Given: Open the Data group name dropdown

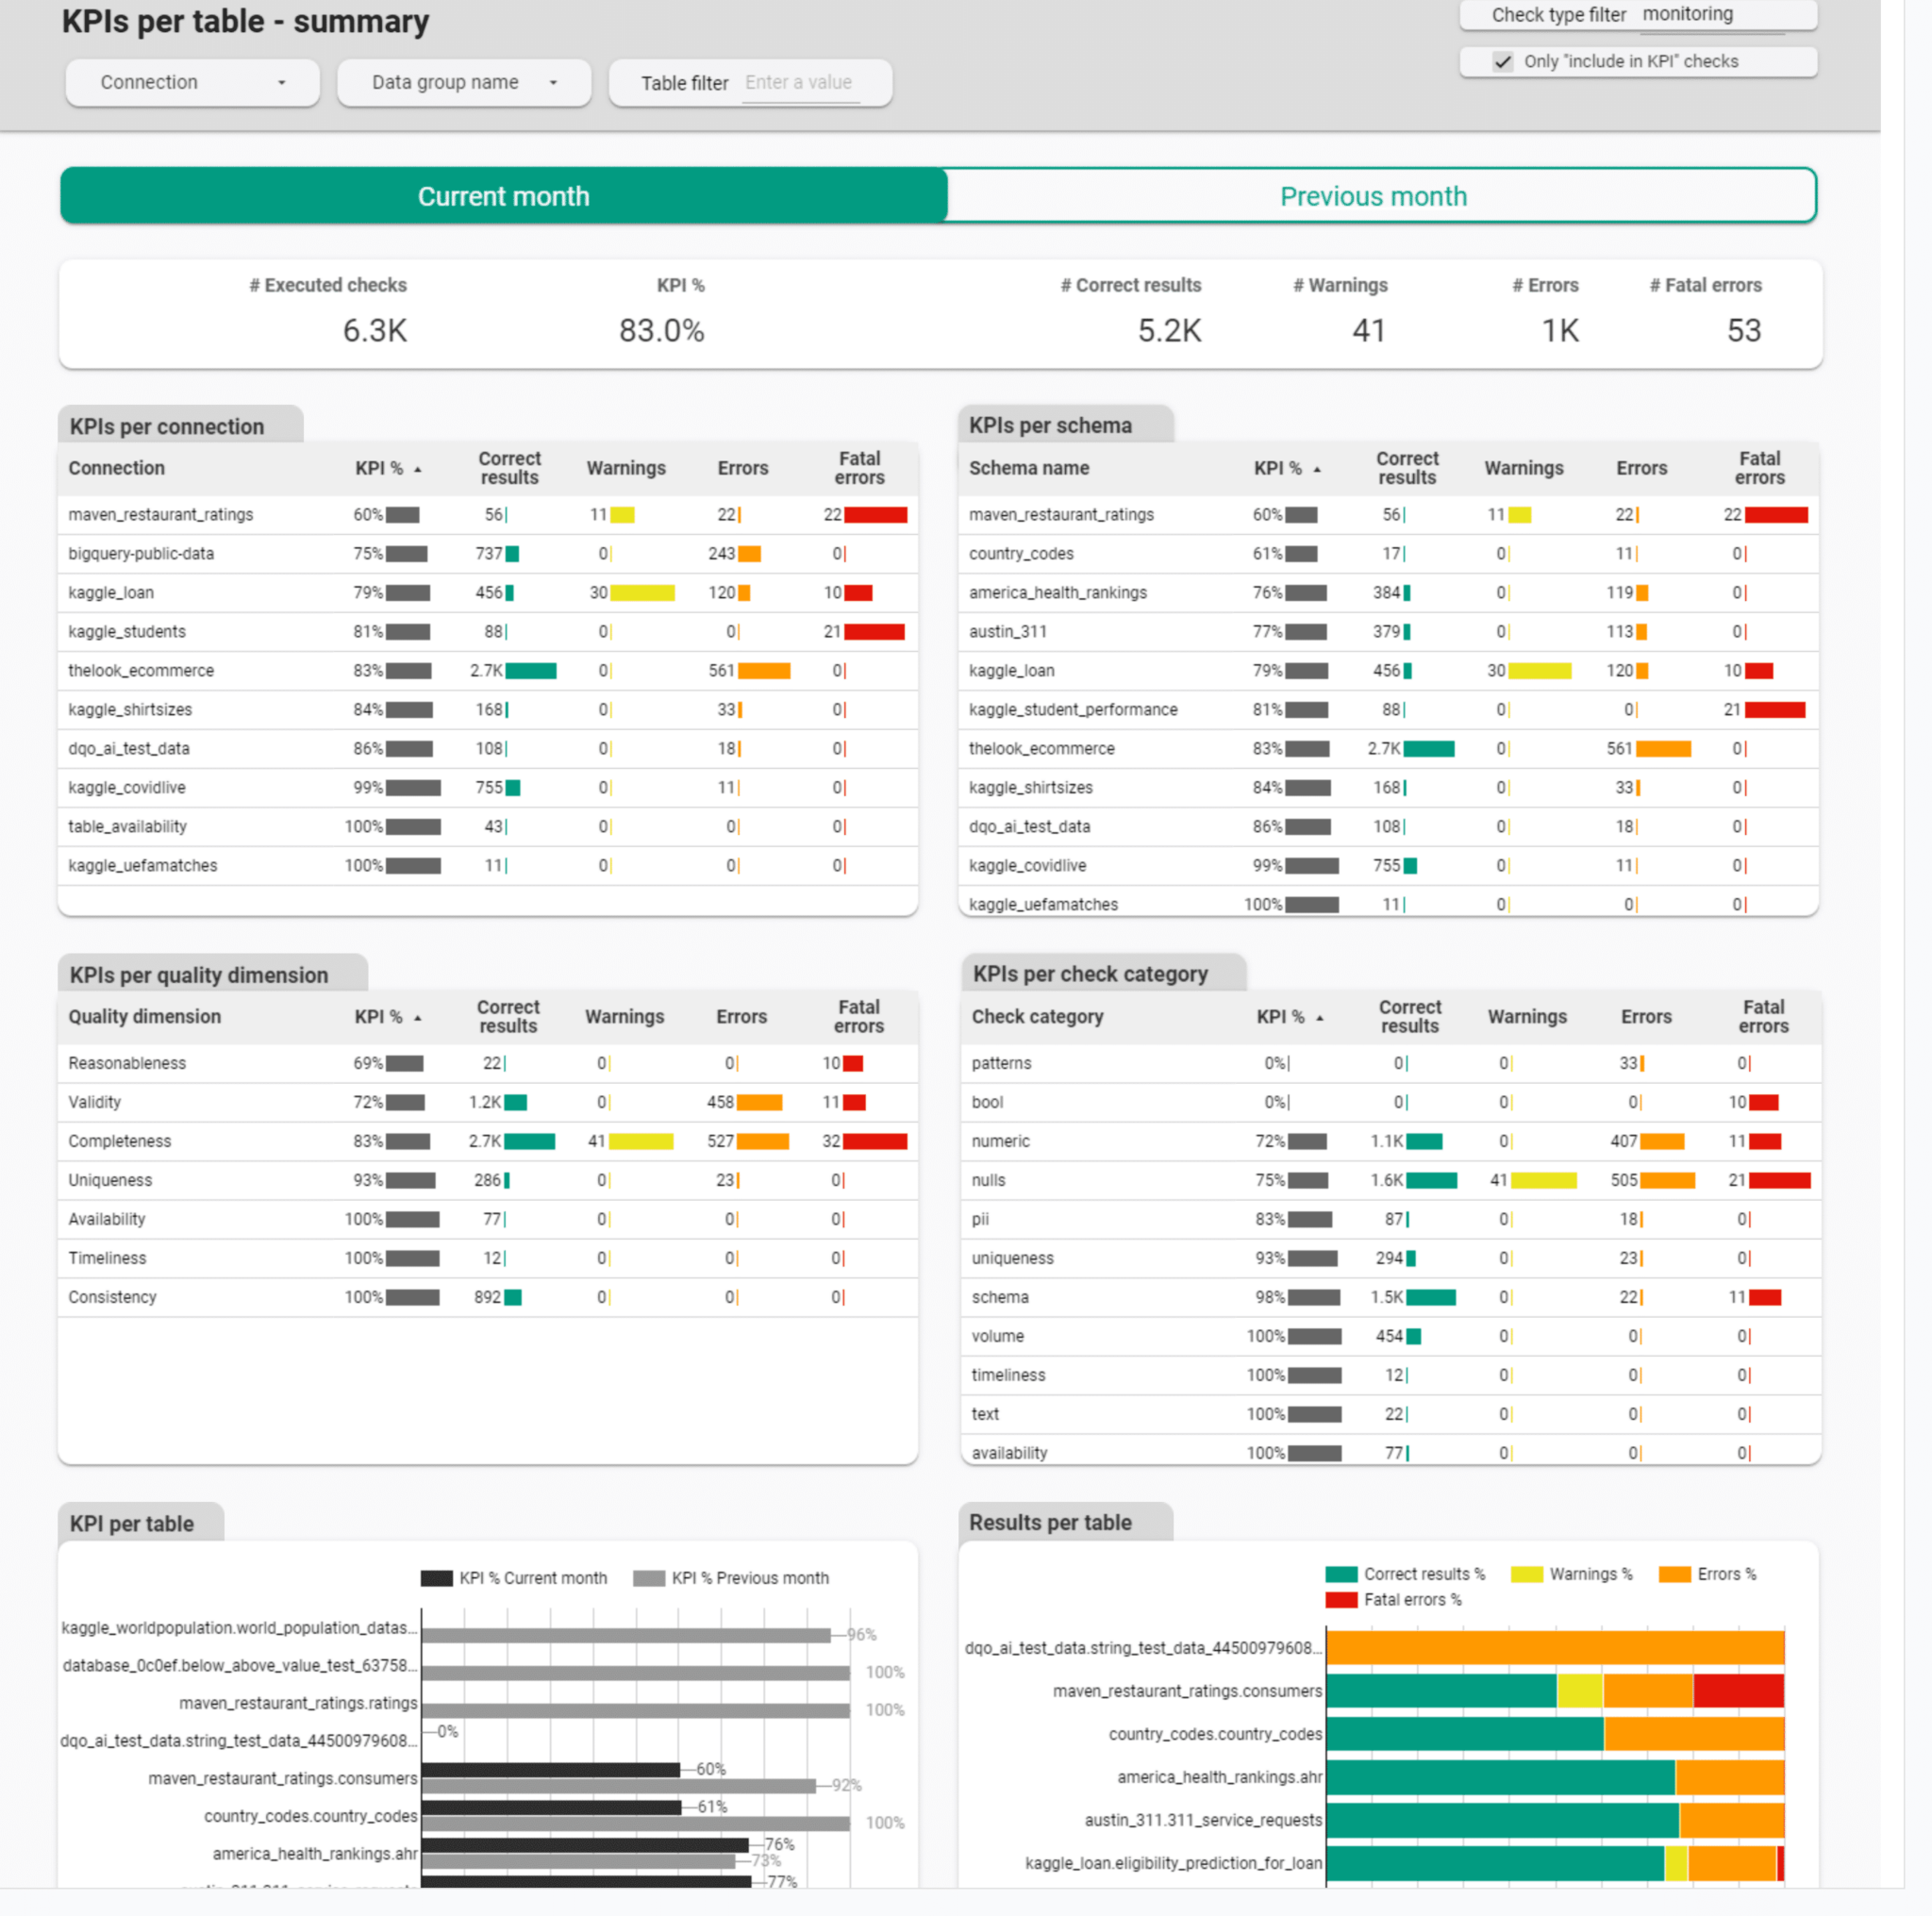Looking at the screenshot, I should click(463, 82).
